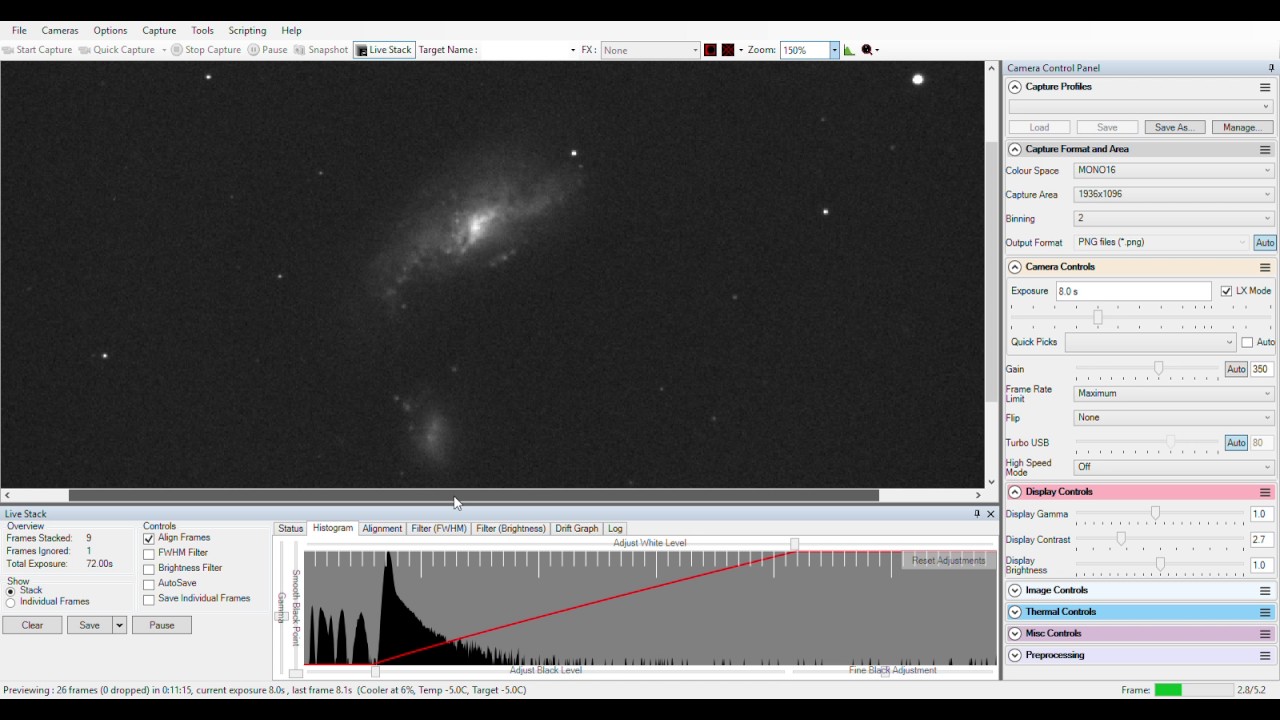This screenshot has width=1280, height=720.
Task: Open the File menu
Action: coord(19,31)
